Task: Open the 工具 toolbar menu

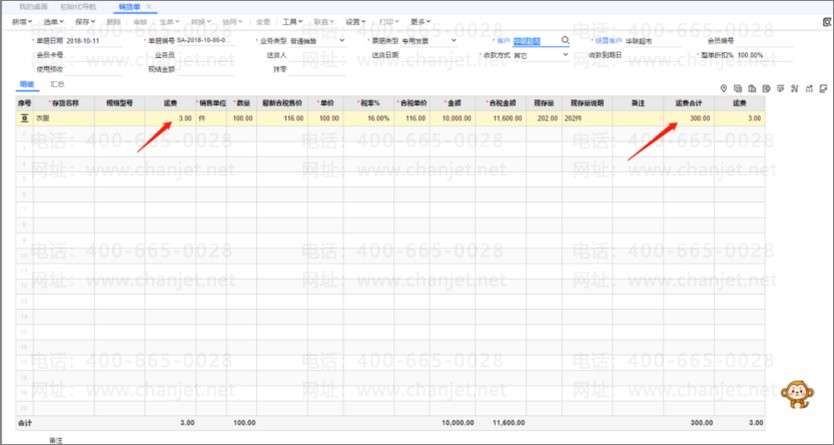Action: click(x=292, y=21)
